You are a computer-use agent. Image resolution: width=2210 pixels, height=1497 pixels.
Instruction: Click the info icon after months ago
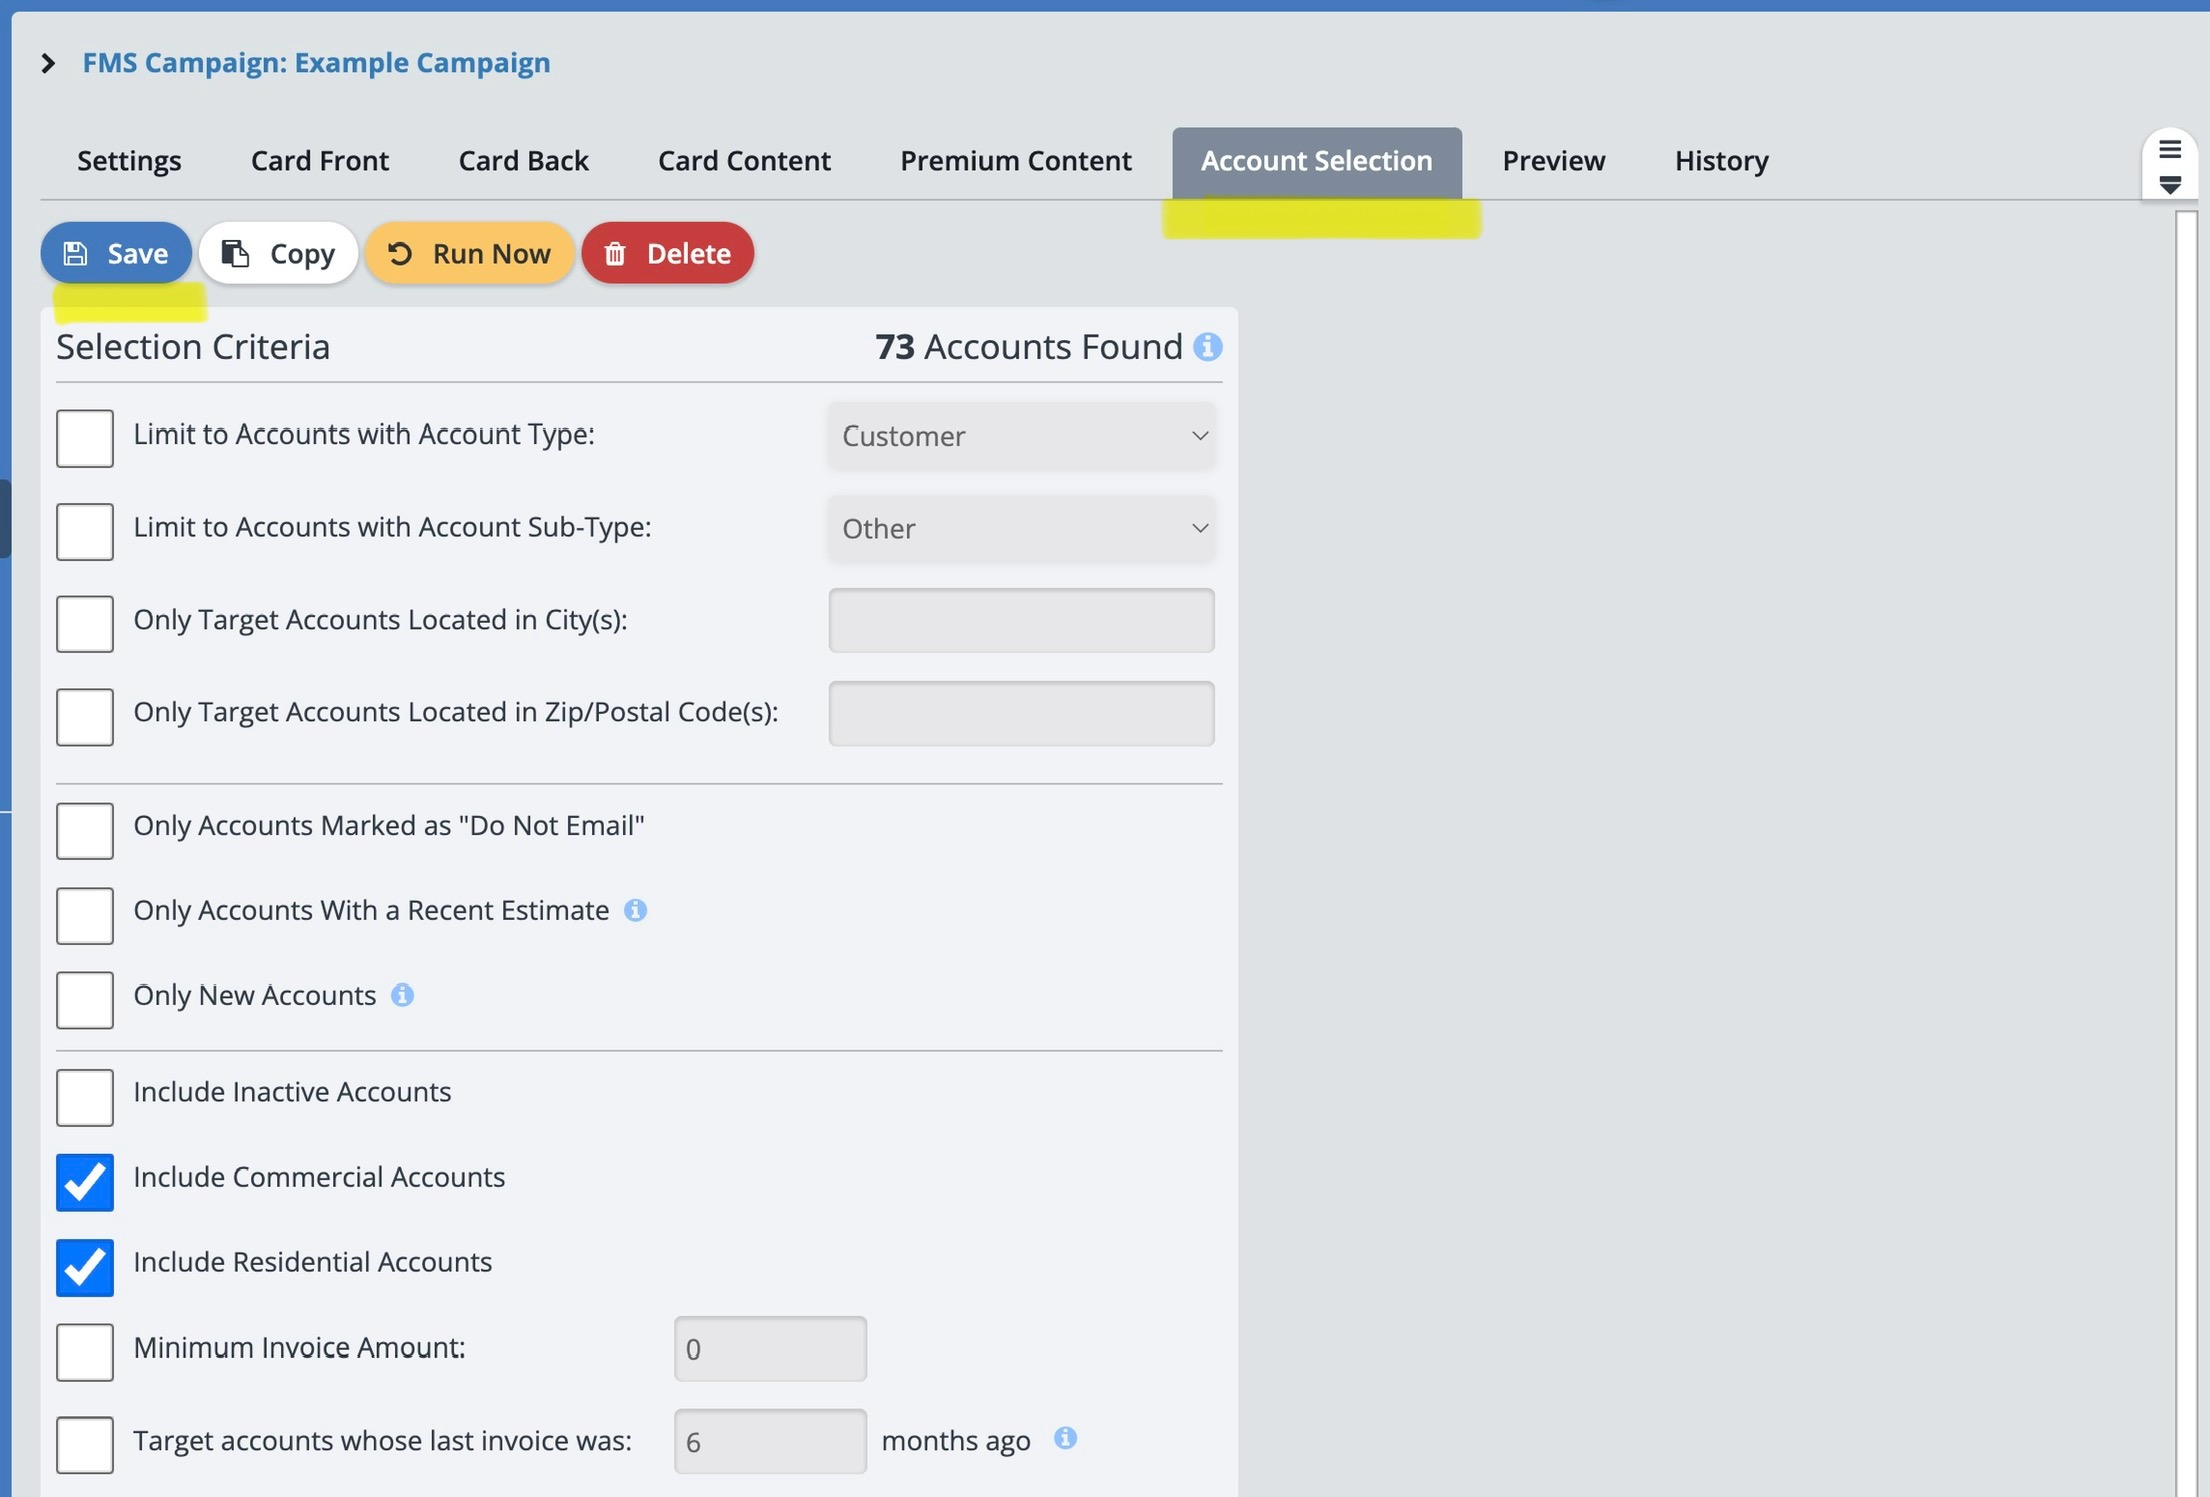(1065, 1438)
